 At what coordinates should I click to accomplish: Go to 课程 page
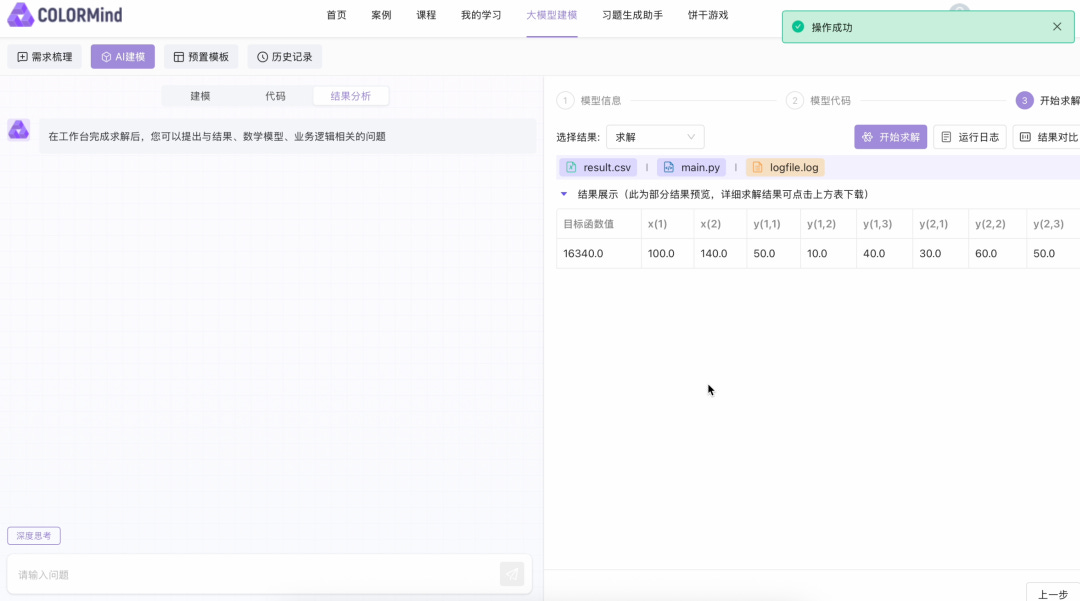click(x=426, y=15)
